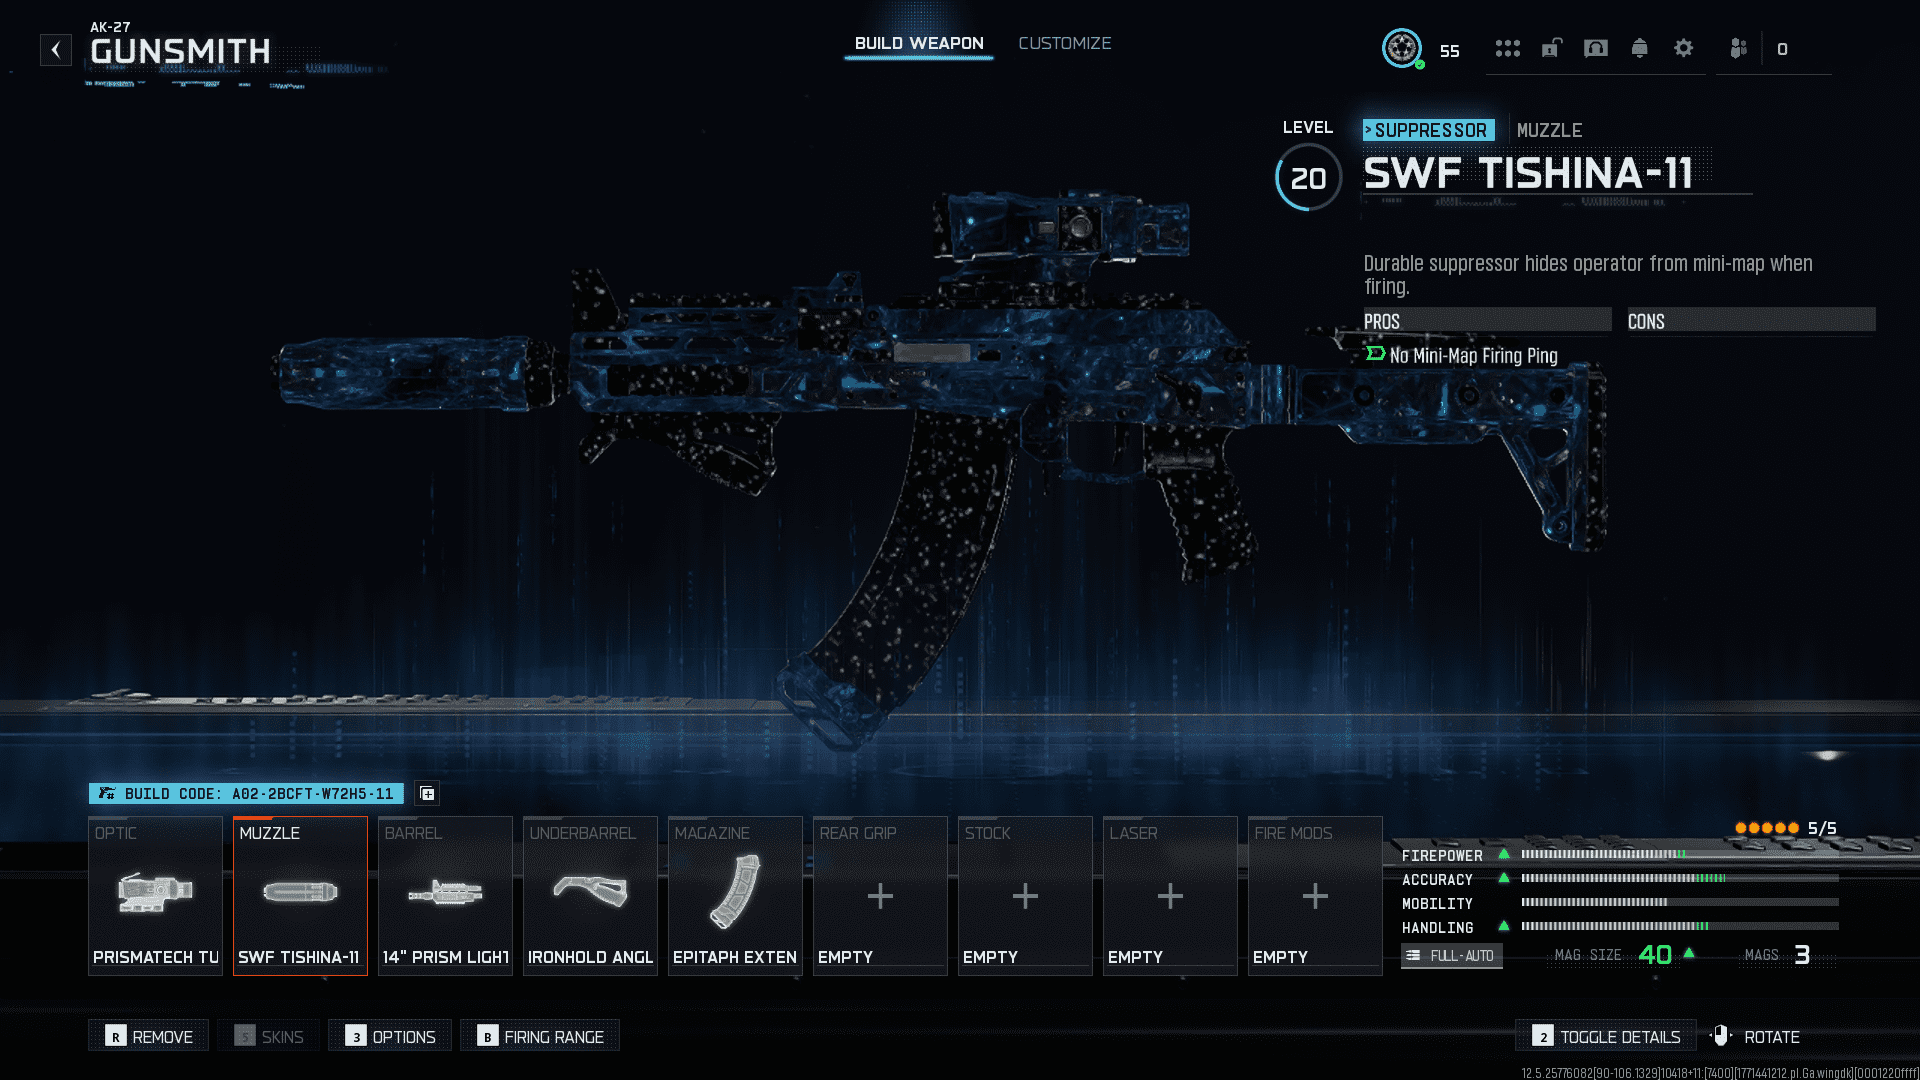The image size is (1920, 1080).
Task: Select the Prismatech optic slot
Action: (155, 893)
